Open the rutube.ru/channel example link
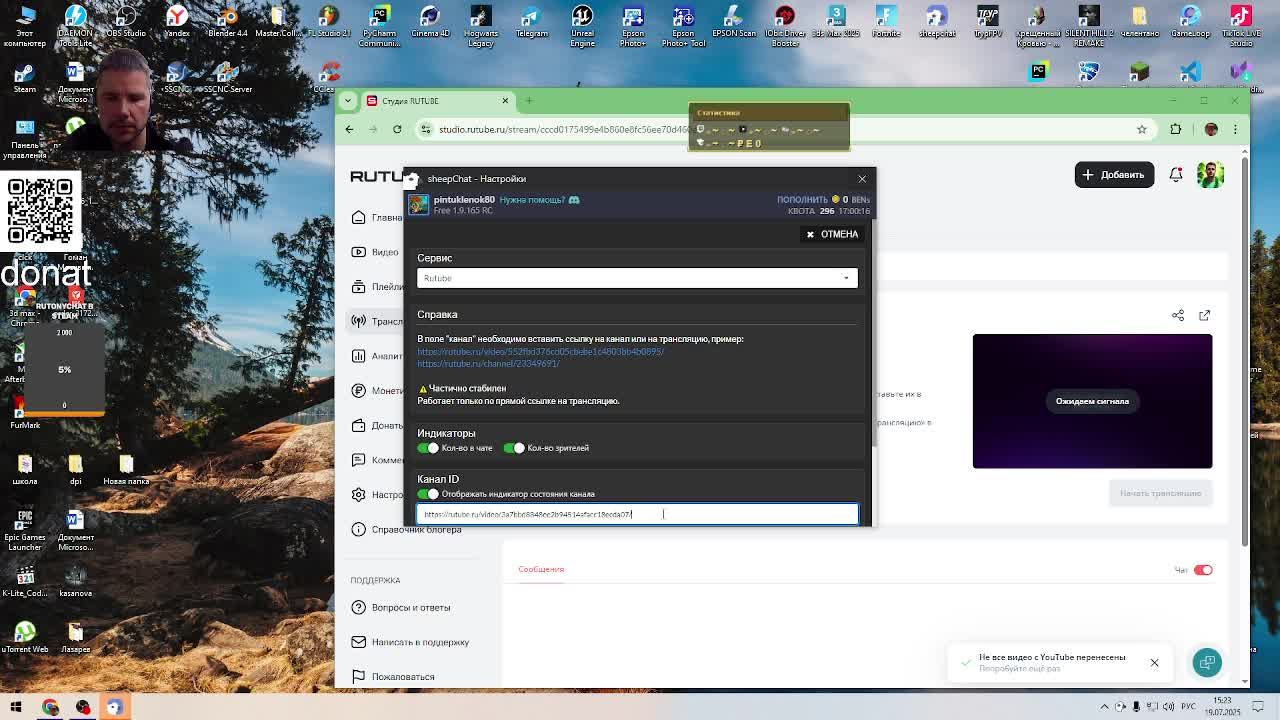 pos(488,364)
